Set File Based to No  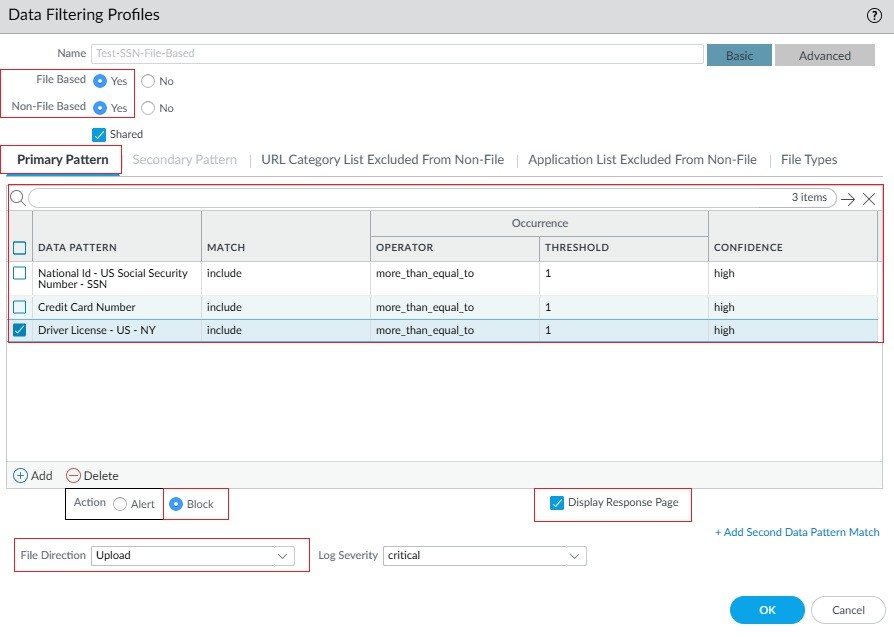tap(148, 81)
